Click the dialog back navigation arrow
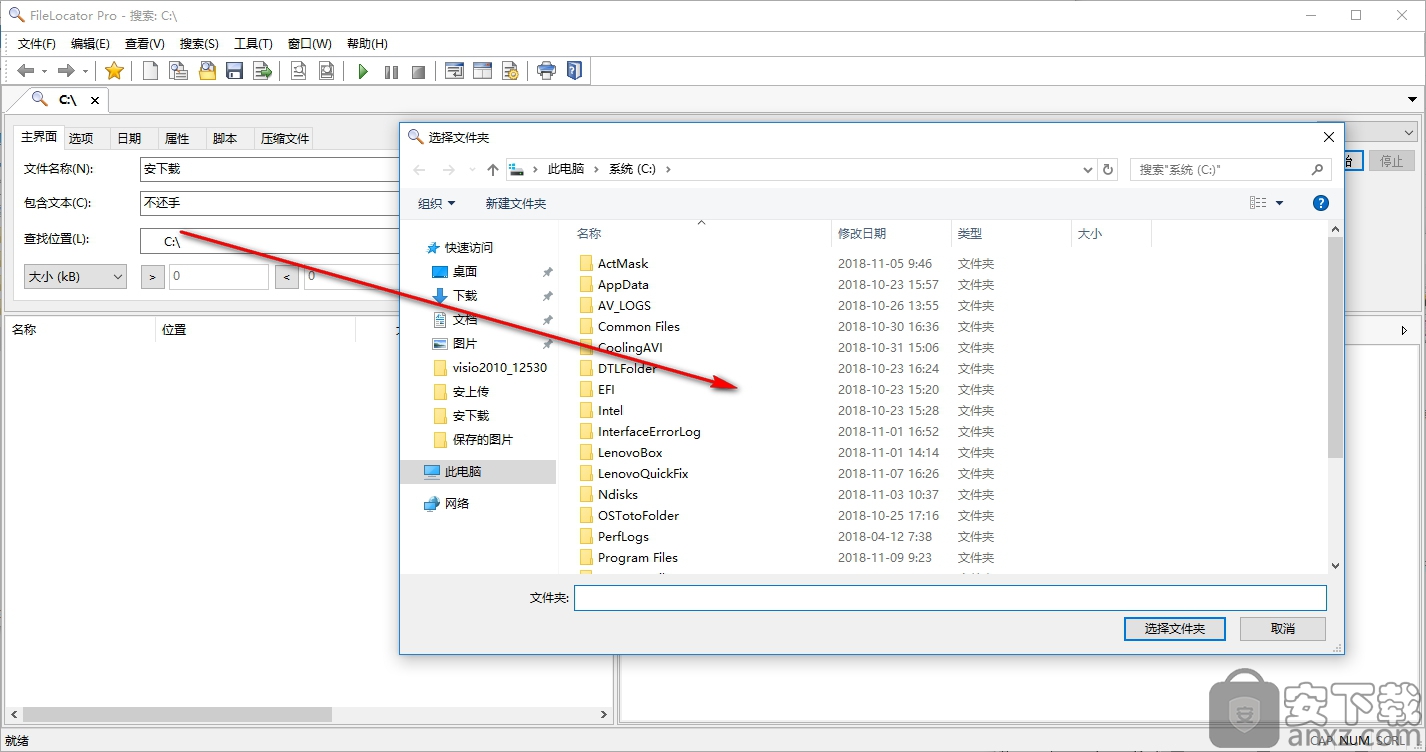Screen dimensions: 1426x752 coord(420,170)
